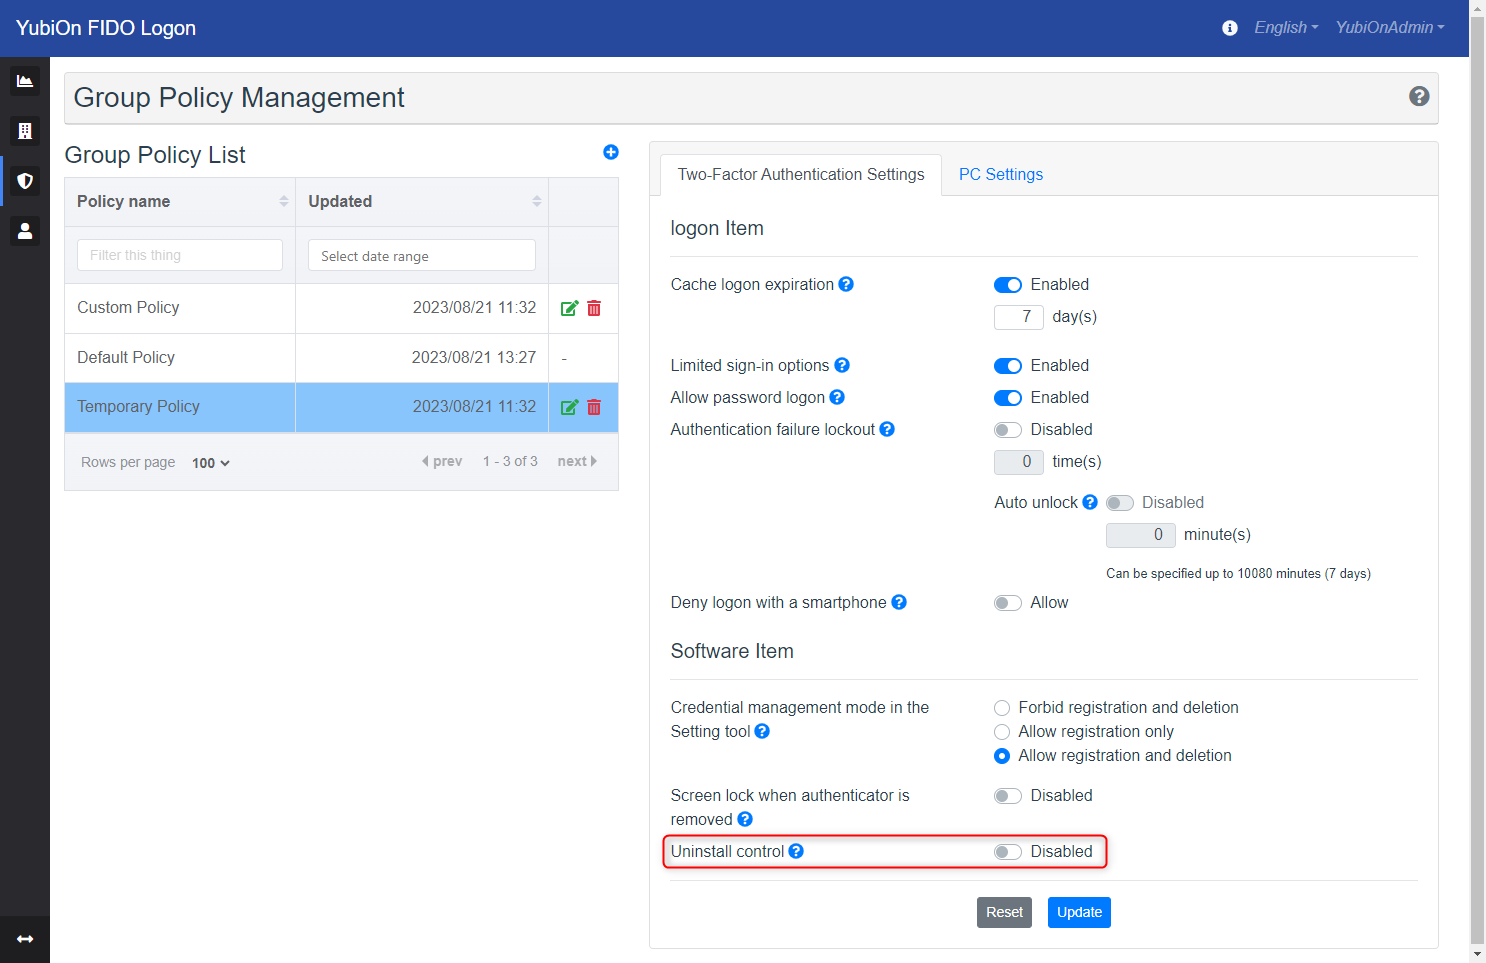This screenshot has width=1486, height=963.
Task: Show help for Cache logon expiration
Action: click(846, 284)
